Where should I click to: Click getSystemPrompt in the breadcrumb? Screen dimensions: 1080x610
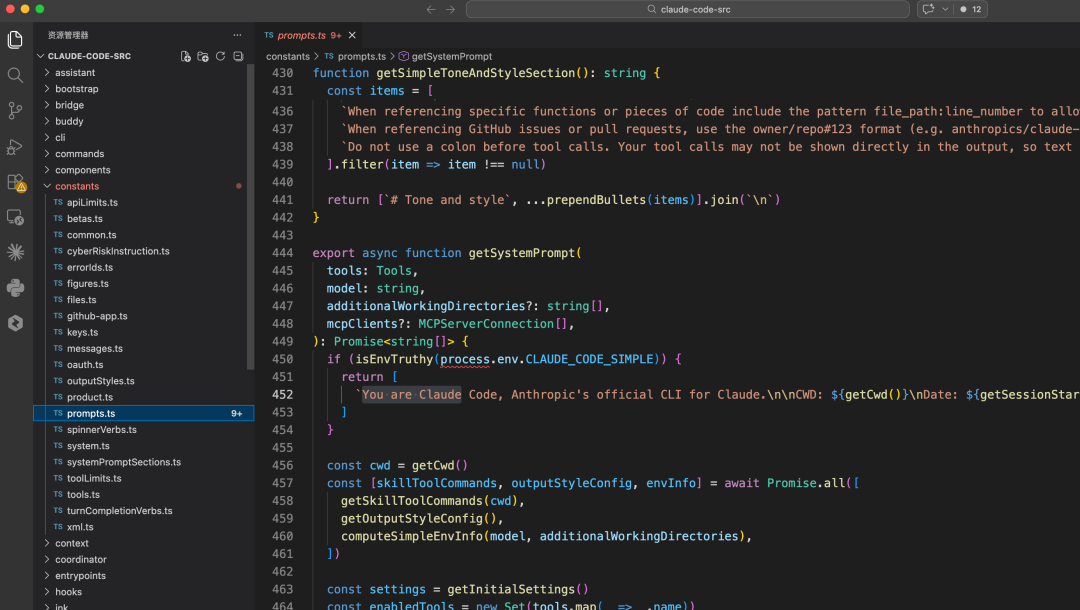click(451, 57)
